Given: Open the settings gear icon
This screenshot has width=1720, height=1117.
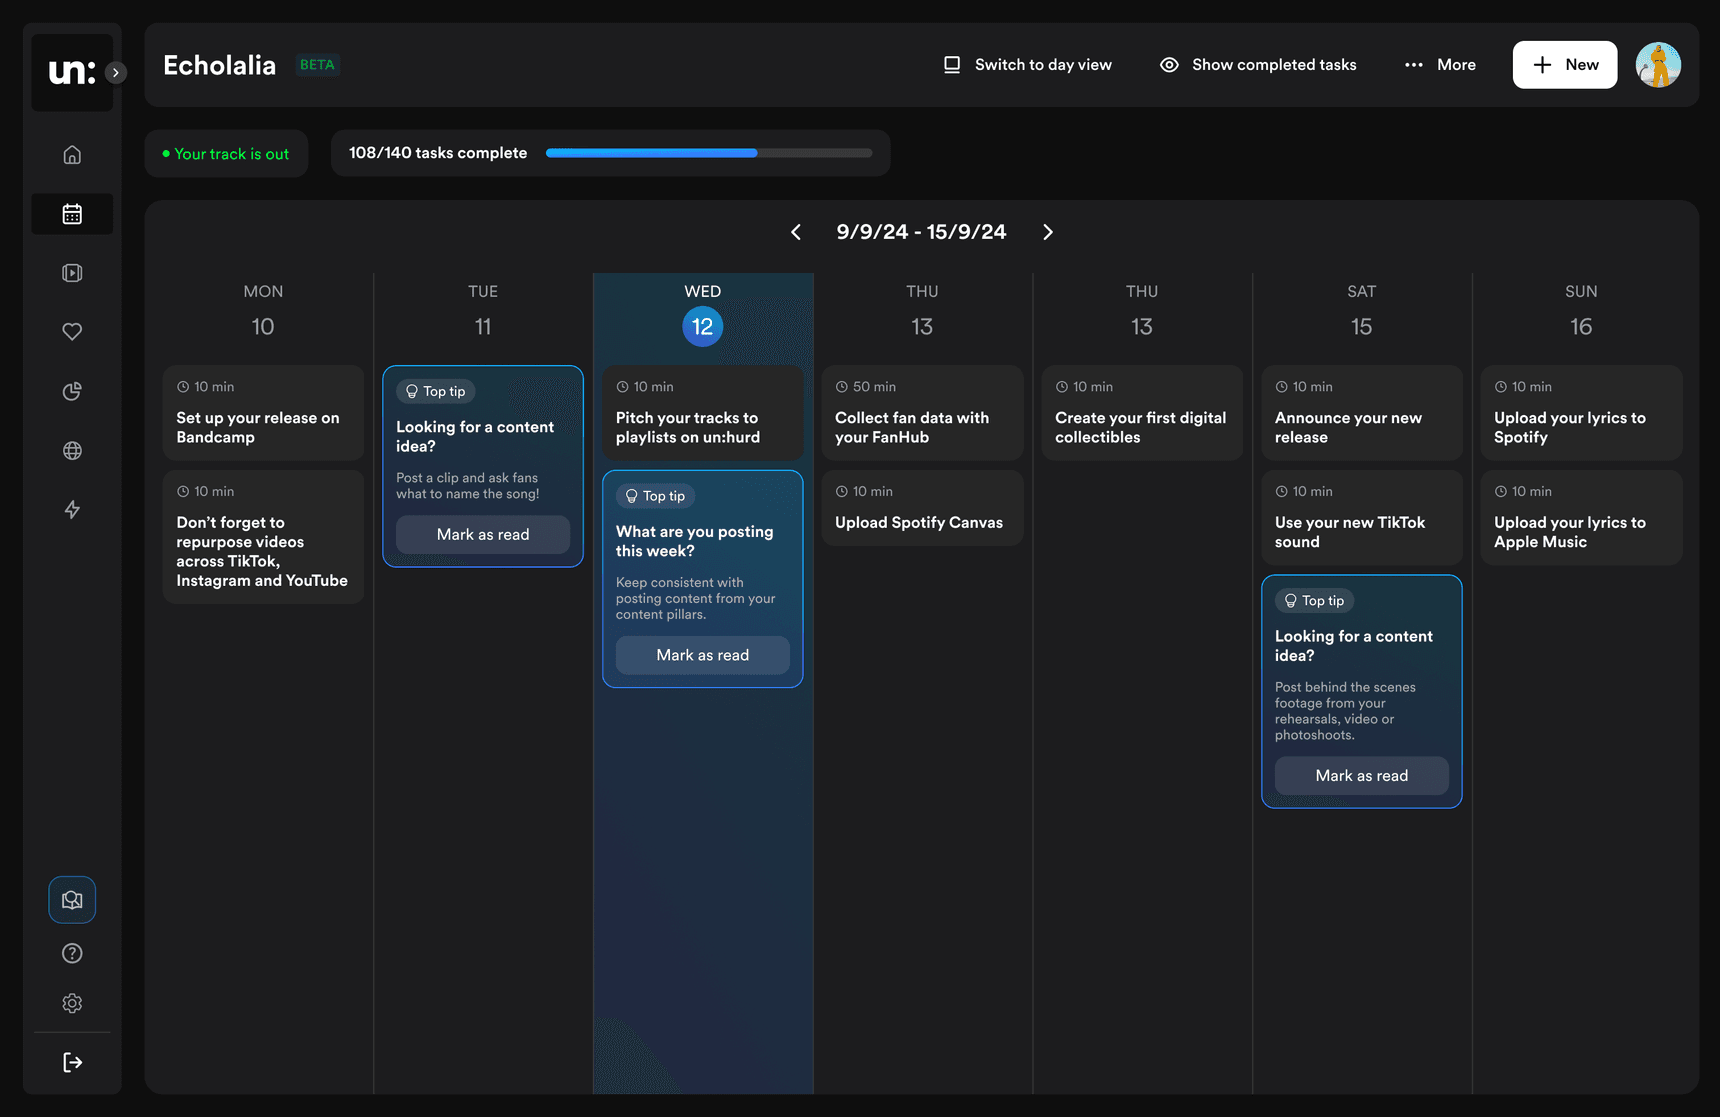Looking at the screenshot, I should [x=72, y=1003].
